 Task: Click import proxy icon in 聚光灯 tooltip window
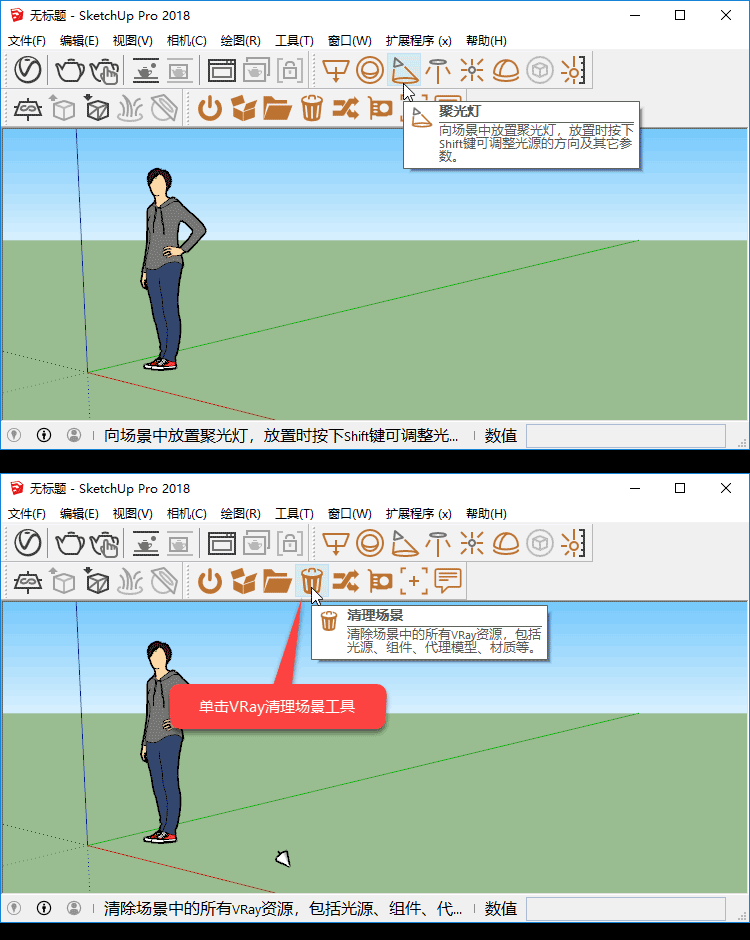pyautogui.click(x=97, y=109)
